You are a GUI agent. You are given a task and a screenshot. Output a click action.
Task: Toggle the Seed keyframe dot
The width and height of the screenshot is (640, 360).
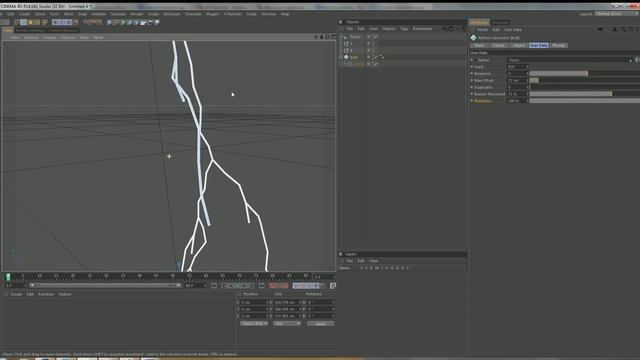[472, 67]
